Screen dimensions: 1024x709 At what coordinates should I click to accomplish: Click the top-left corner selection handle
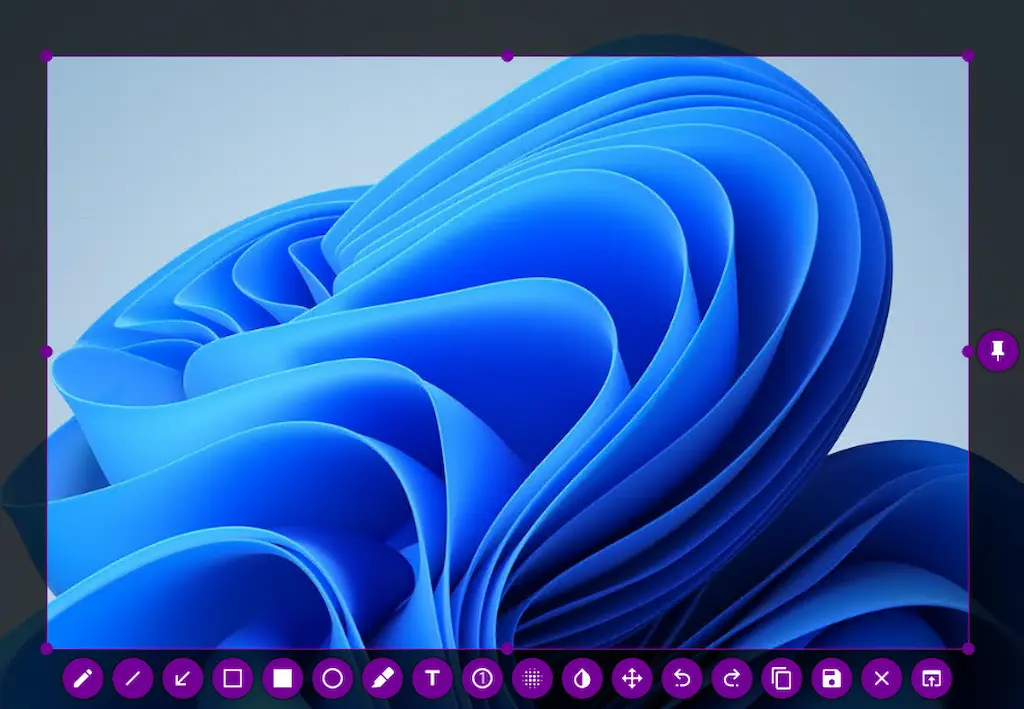(46, 56)
